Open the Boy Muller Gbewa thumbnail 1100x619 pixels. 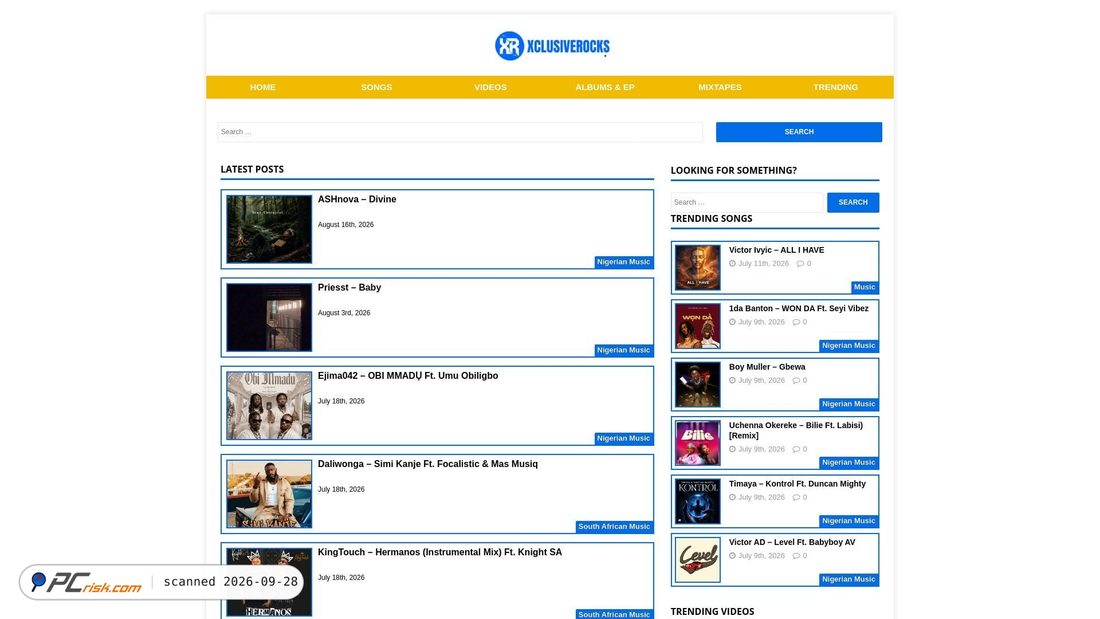[697, 385]
